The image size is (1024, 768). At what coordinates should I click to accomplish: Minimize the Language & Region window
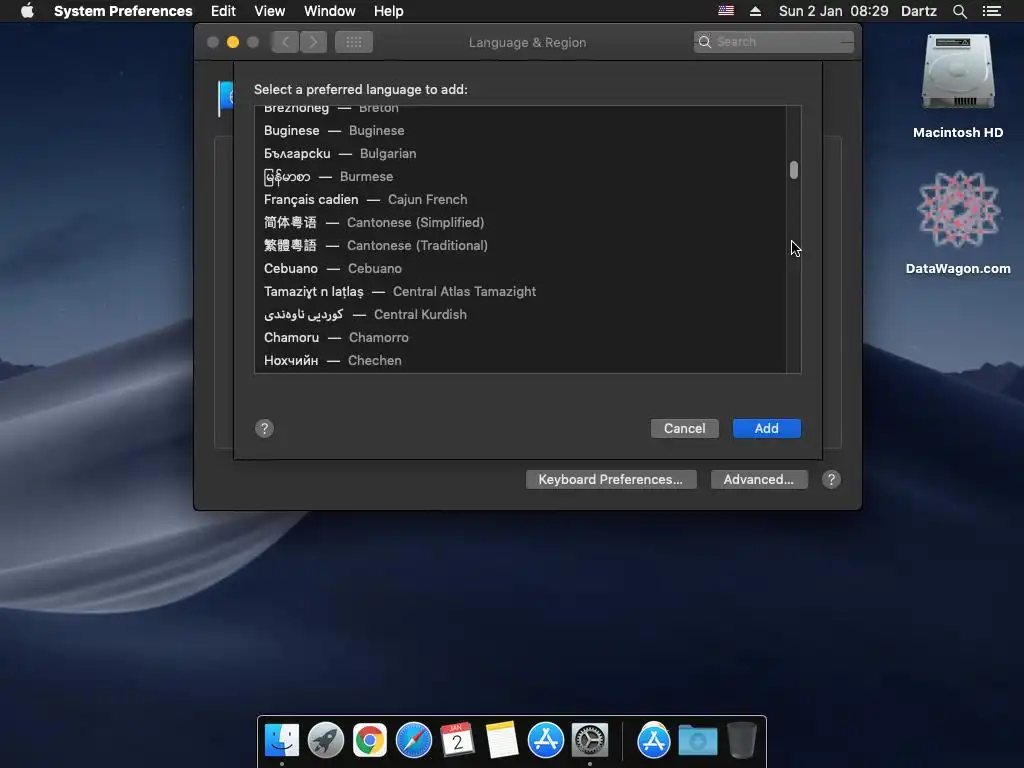[232, 42]
